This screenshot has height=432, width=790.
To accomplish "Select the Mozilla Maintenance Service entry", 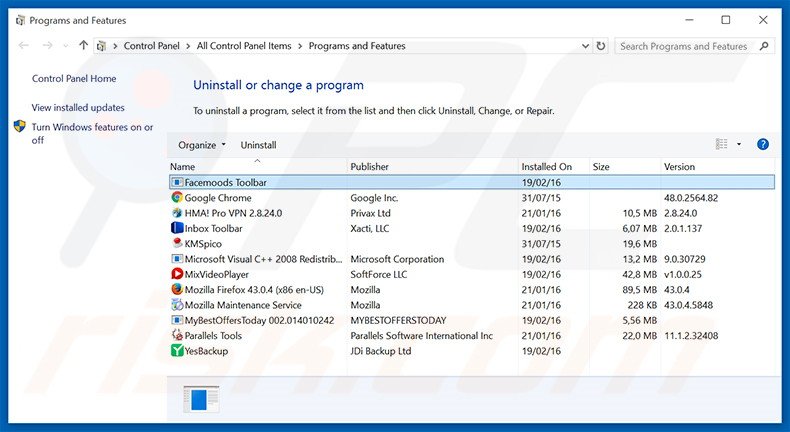I will [243, 305].
